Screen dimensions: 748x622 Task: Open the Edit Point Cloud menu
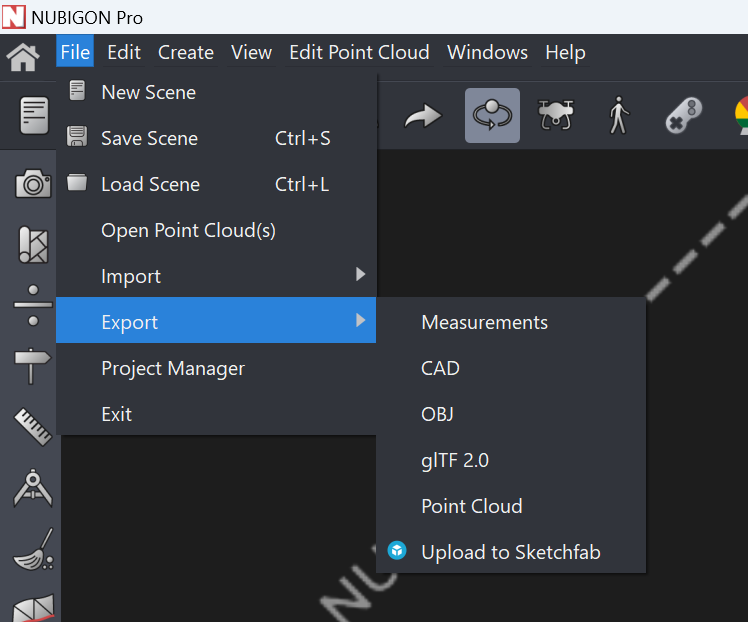[359, 52]
